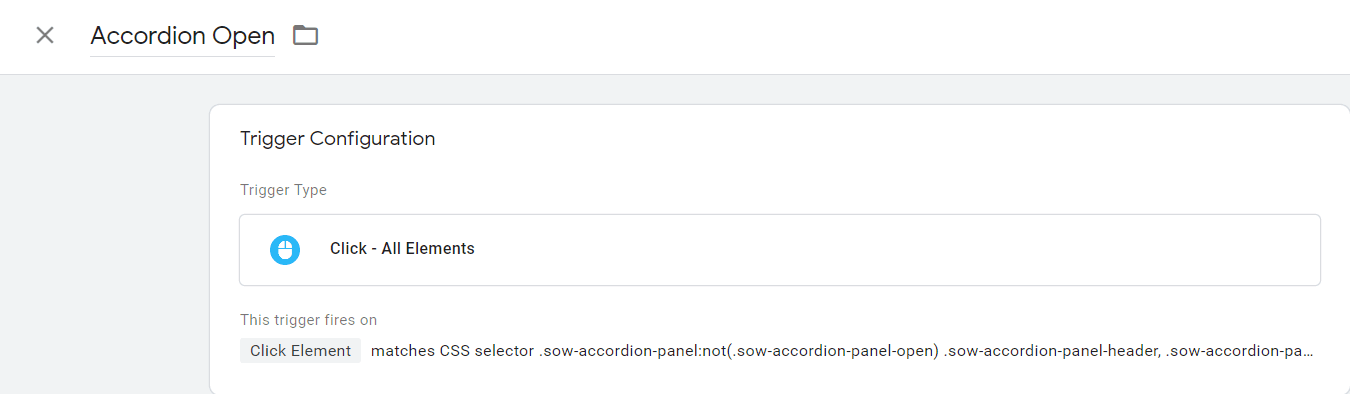Image resolution: width=1350 pixels, height=394 pixels.
Task: Click the Trigger Configuration heading
Action: (x=338, y=139)
